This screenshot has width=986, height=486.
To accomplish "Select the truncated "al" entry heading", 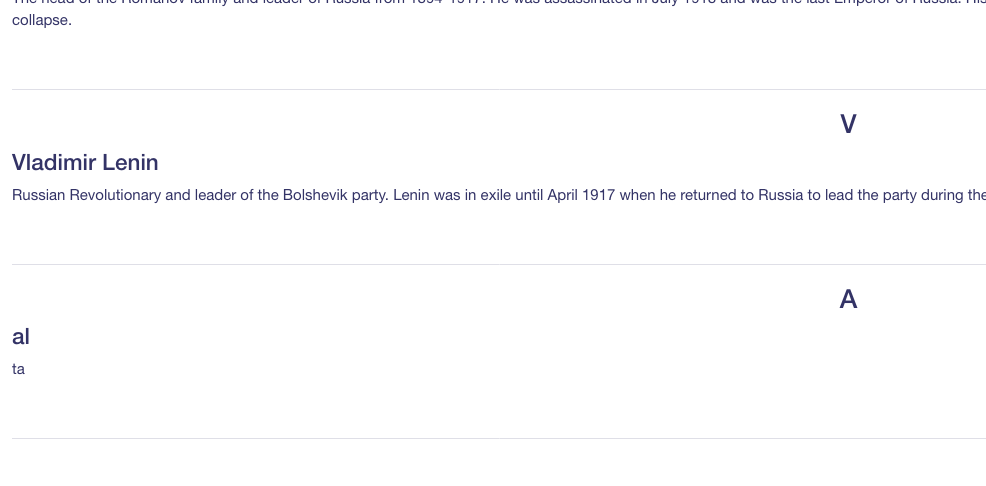I will tap(21, 337).
